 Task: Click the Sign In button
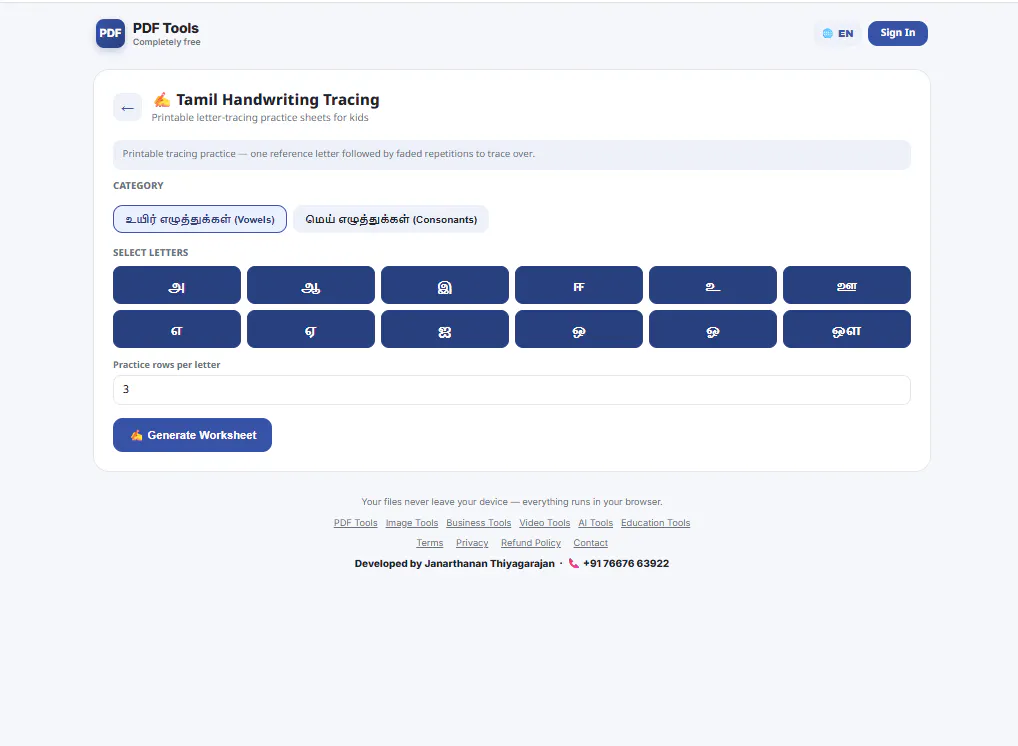coord(898,33)
